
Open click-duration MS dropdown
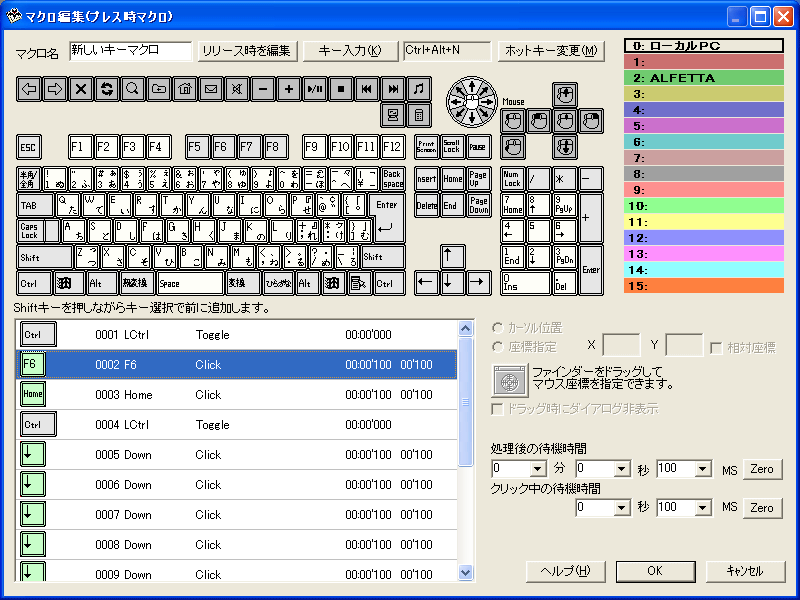click(703, 508)
